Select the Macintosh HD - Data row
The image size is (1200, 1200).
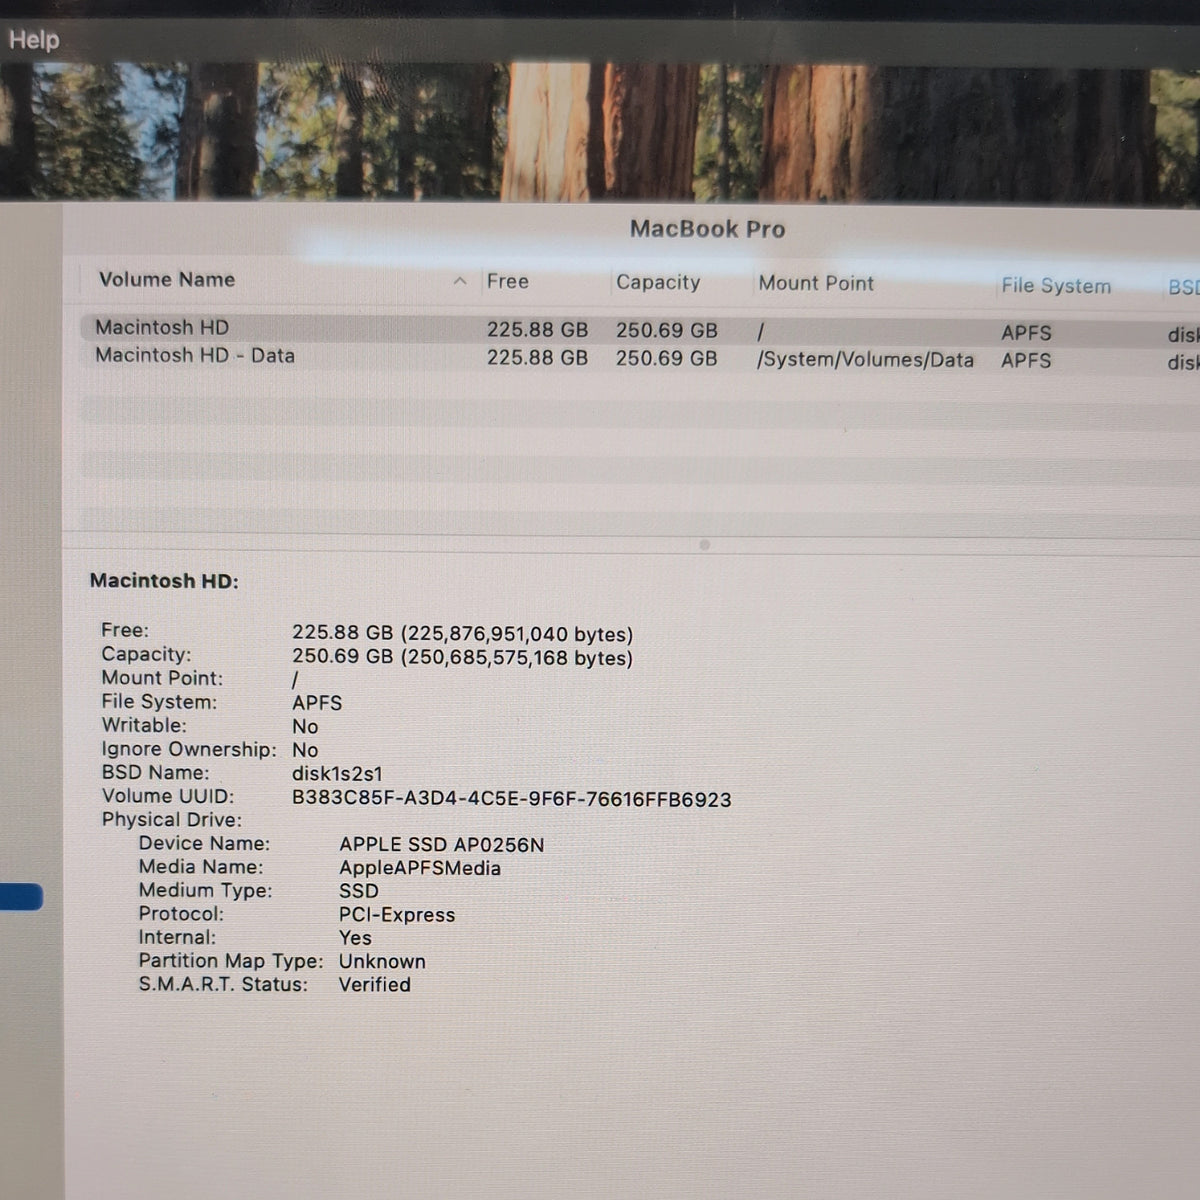pos(640,357)
